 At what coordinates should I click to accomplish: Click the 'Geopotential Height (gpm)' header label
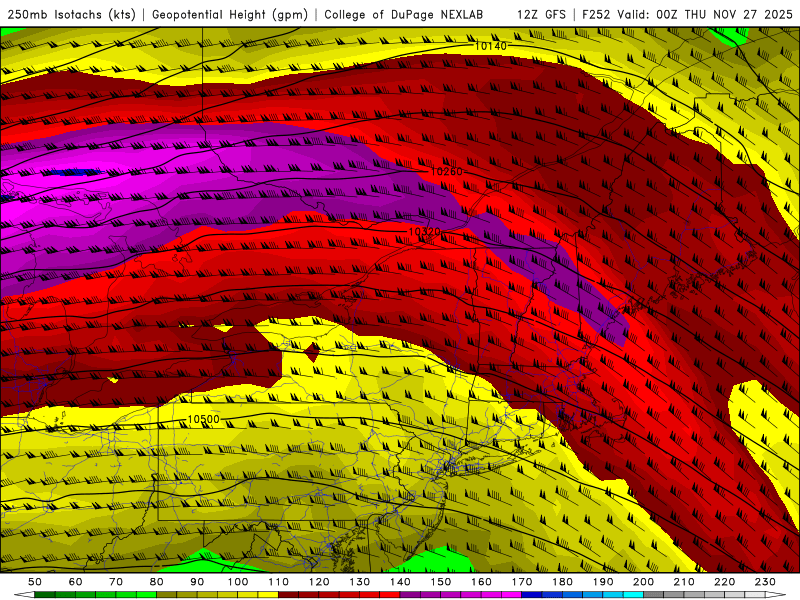(x=230, y=14)
